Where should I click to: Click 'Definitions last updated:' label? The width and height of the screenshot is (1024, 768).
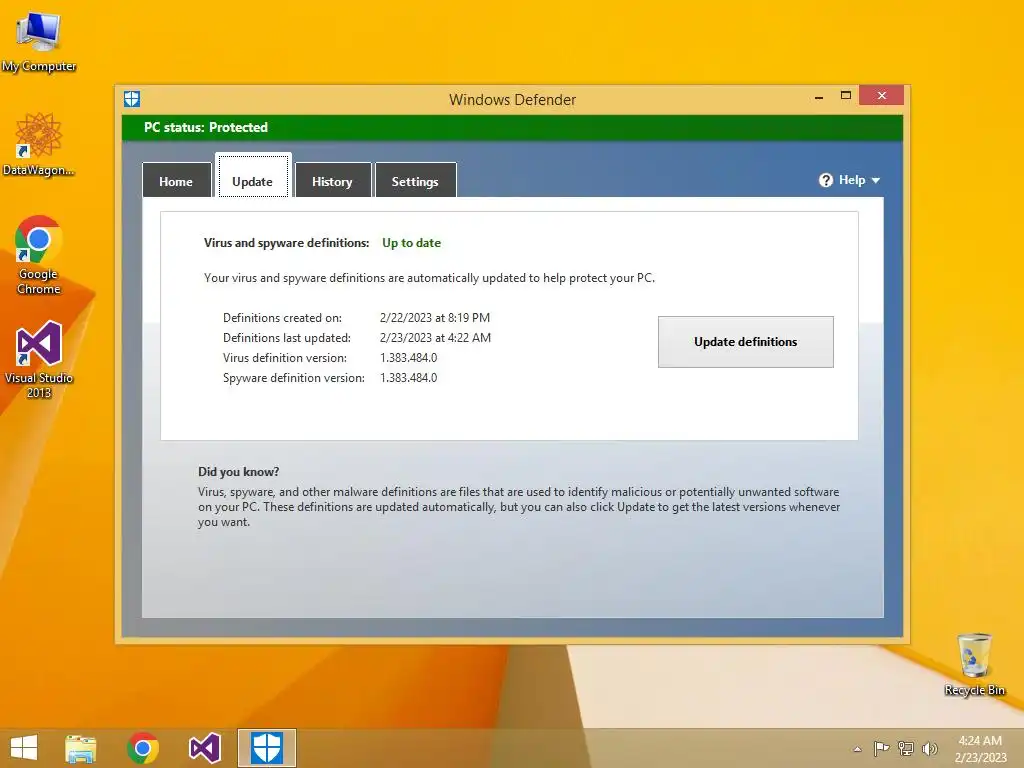287,338
